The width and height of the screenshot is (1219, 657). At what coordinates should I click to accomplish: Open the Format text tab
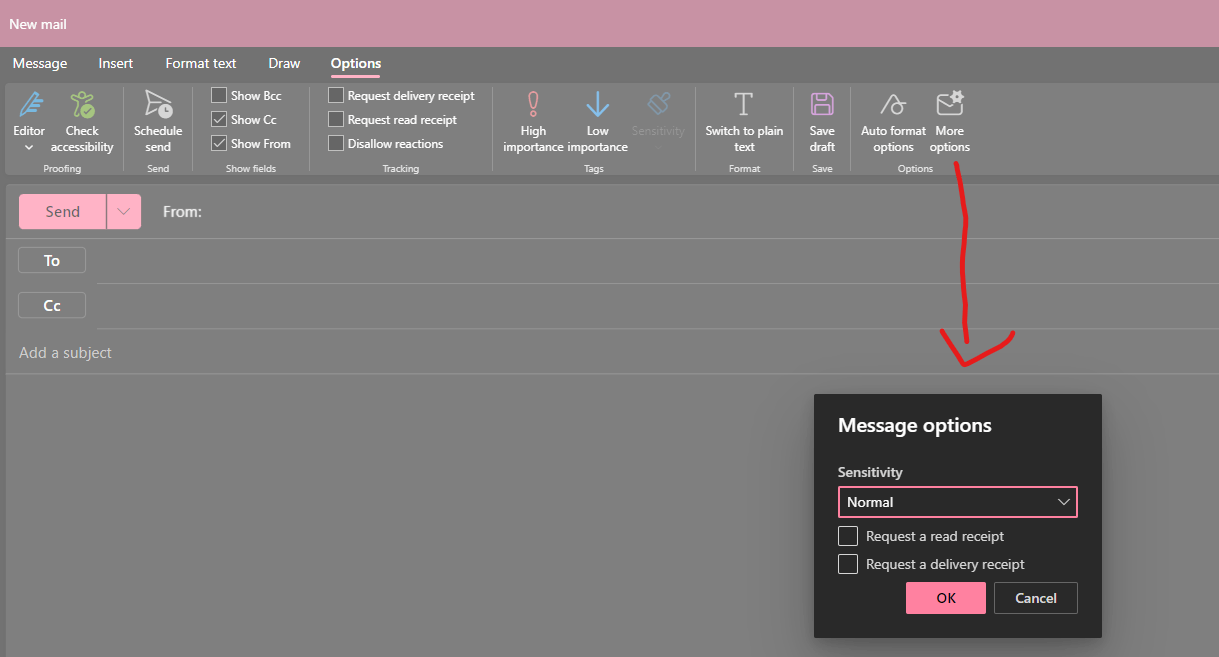coord(200,63)
